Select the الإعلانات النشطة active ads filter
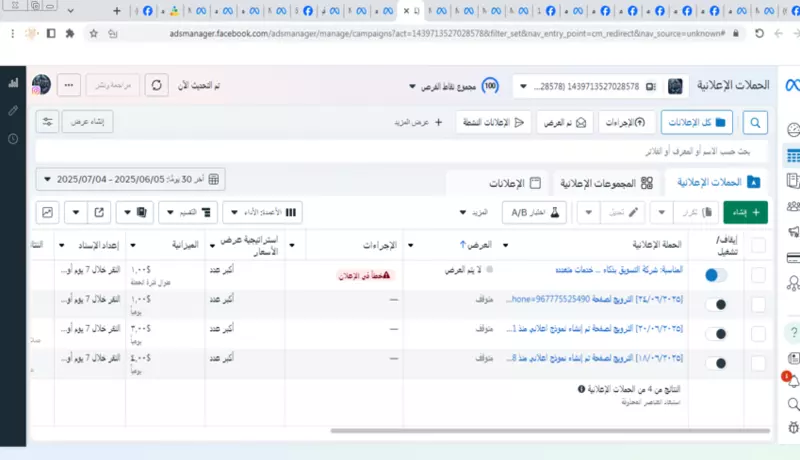 (x=493, y=122)
